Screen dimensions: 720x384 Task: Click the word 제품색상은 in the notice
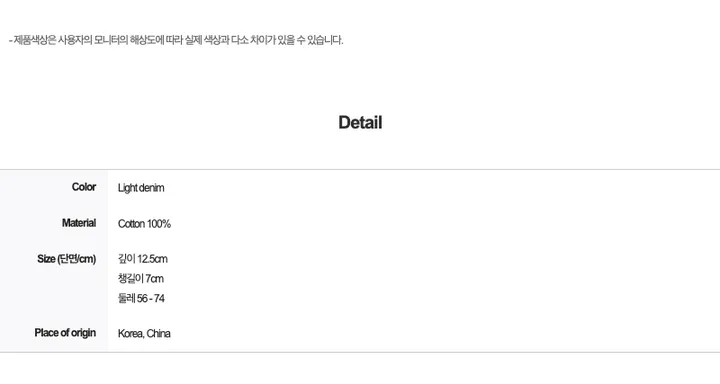tap(35, 40)
